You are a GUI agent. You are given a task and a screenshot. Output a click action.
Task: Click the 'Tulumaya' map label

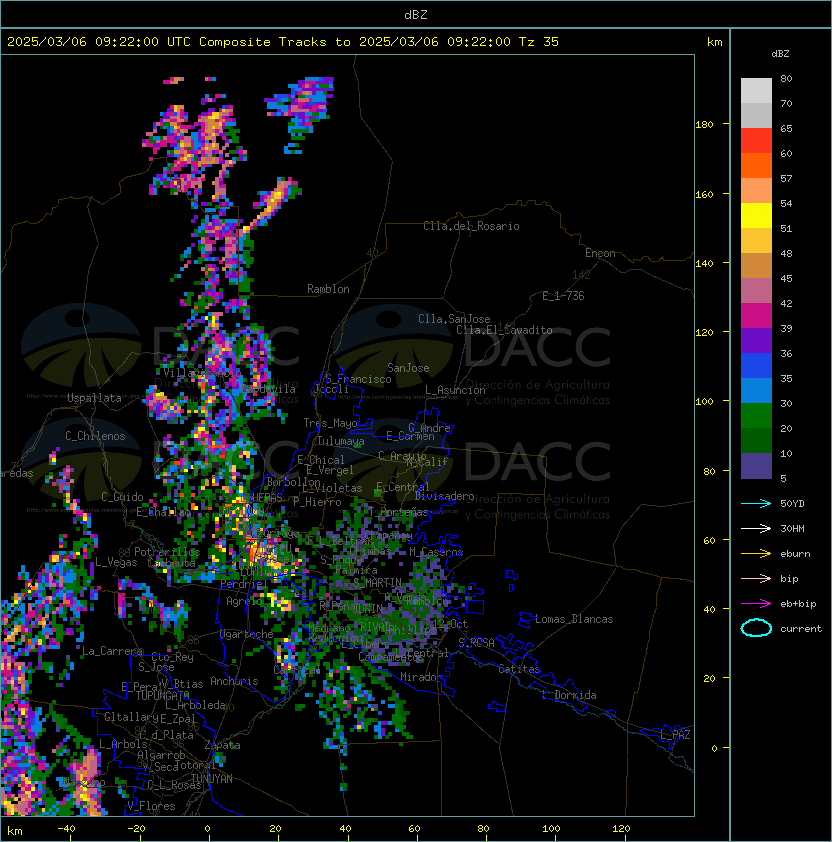click(341, 441)
